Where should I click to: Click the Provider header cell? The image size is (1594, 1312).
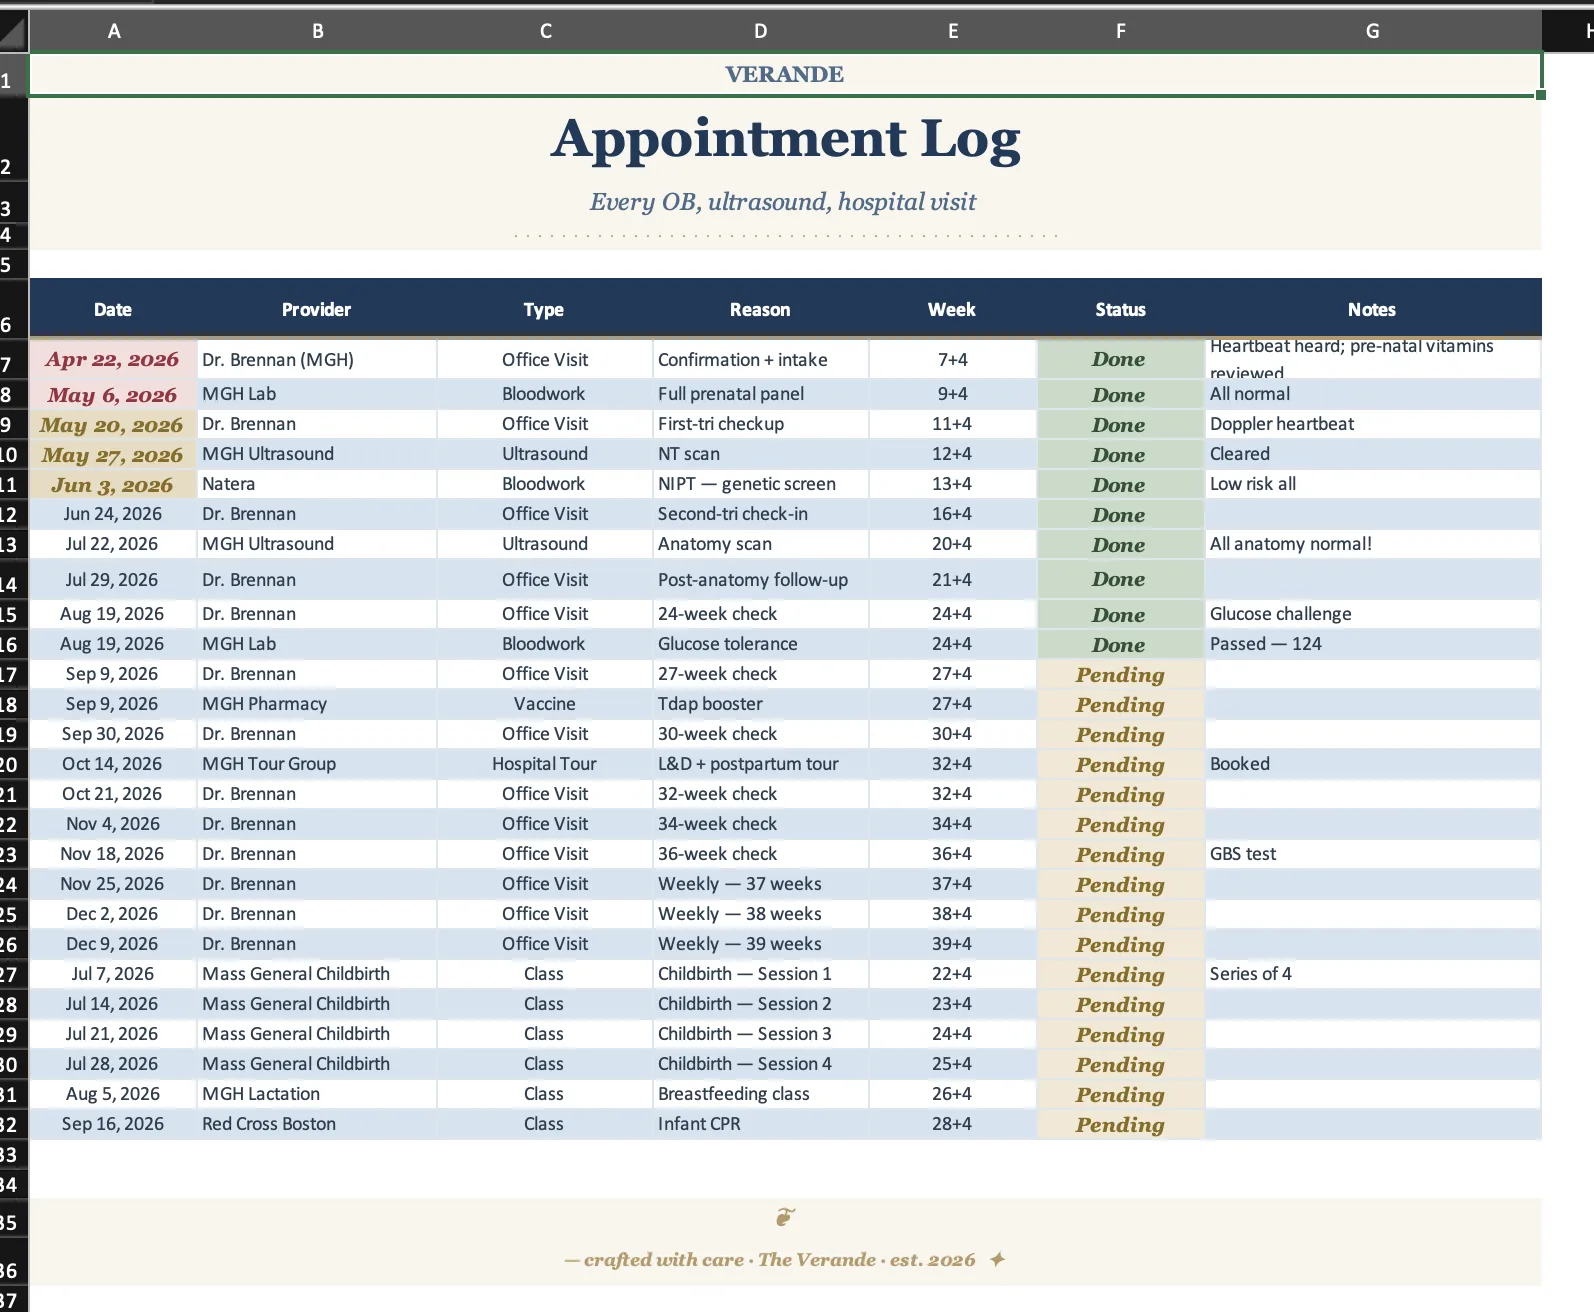pyautogui.click(x=317, y=309)
